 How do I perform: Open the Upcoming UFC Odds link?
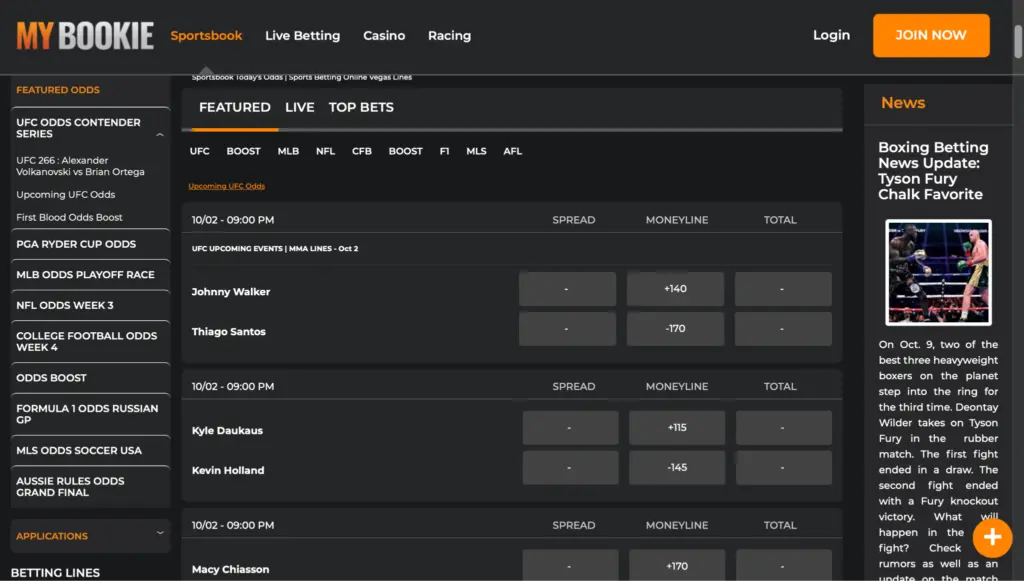[x=226, y=186]
